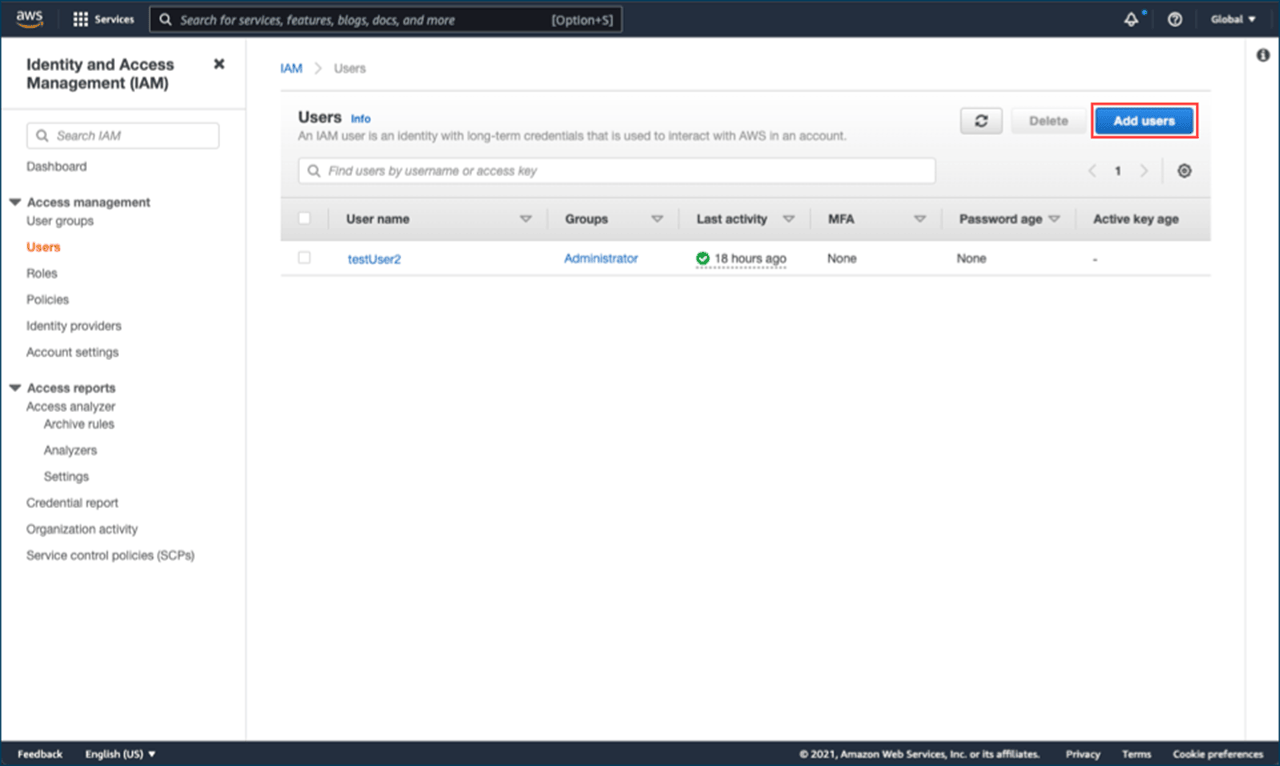
Task: Select the testUser2 row checkbox
Action: pos(305,258)
